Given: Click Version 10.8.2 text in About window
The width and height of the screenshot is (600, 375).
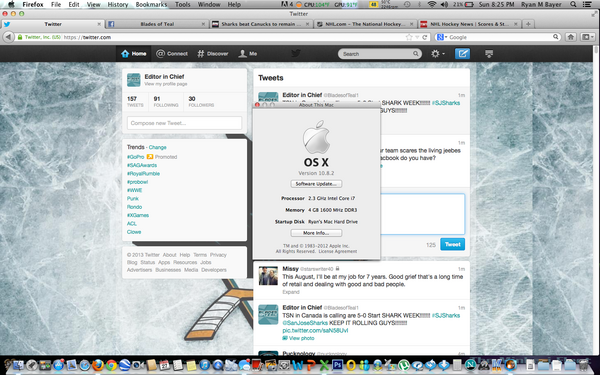Looking at the screenshot, I should coord(316,173).
